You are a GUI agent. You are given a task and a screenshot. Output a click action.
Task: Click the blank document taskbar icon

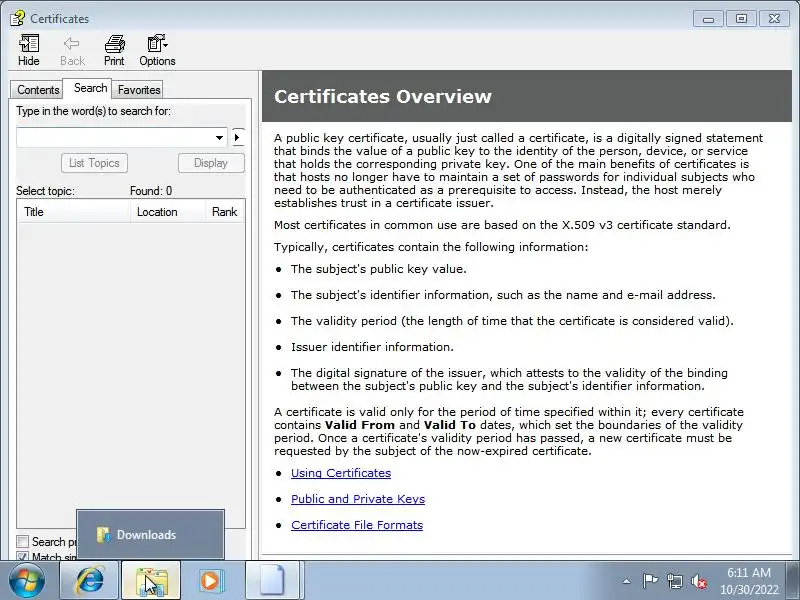point(272,581)
